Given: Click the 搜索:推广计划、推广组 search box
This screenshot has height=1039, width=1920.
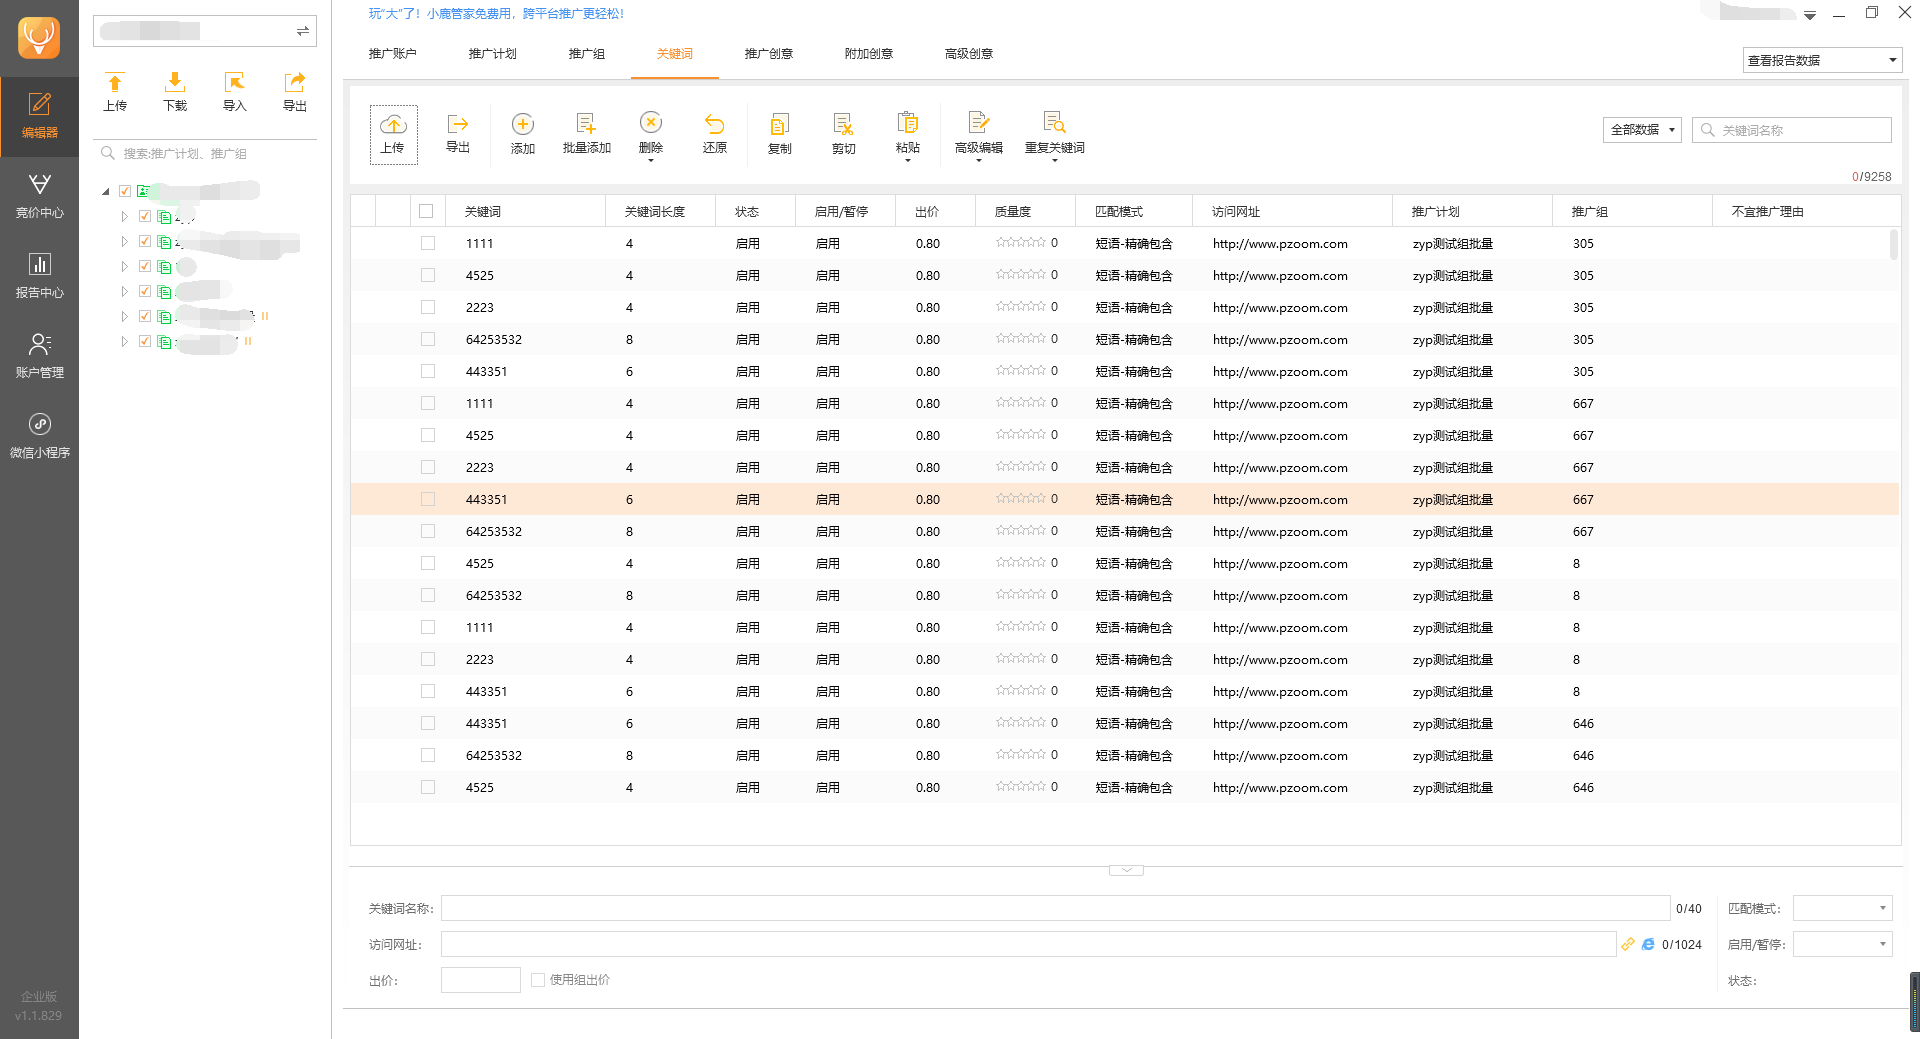Looking at the screenshot, I should 205,153.
